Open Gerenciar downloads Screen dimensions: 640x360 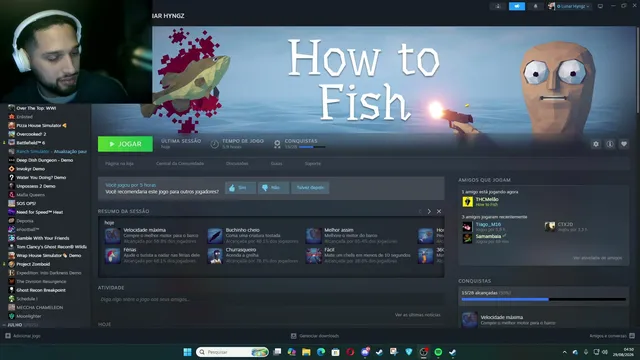(x=315, y=336)
